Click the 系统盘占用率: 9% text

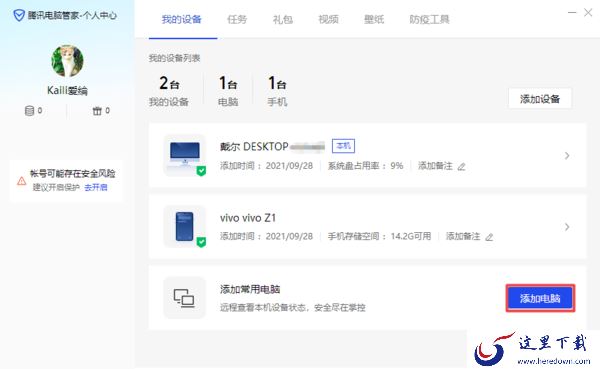365,166
